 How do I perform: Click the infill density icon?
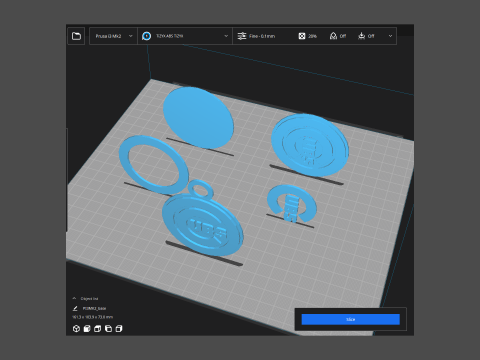[x=302, y=36]
